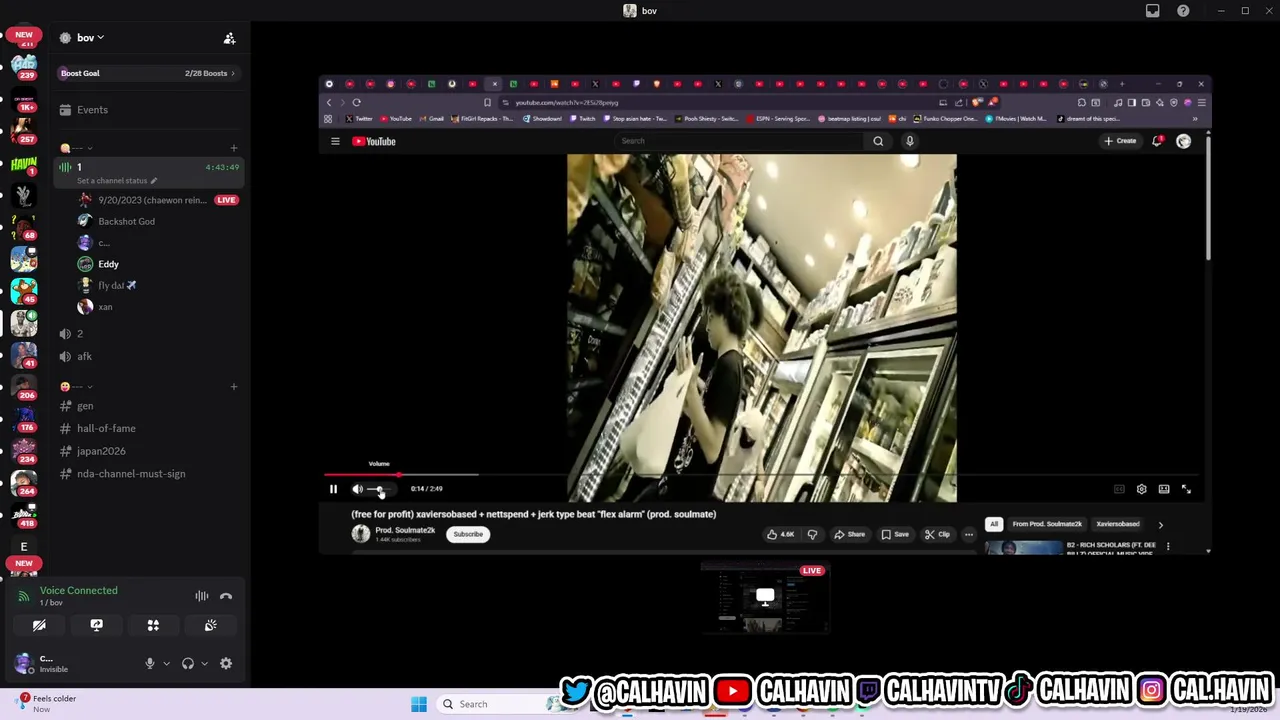Select user fly dai in voice channel
This screenshot has height=720, width=1280.
tap(116, 285)
